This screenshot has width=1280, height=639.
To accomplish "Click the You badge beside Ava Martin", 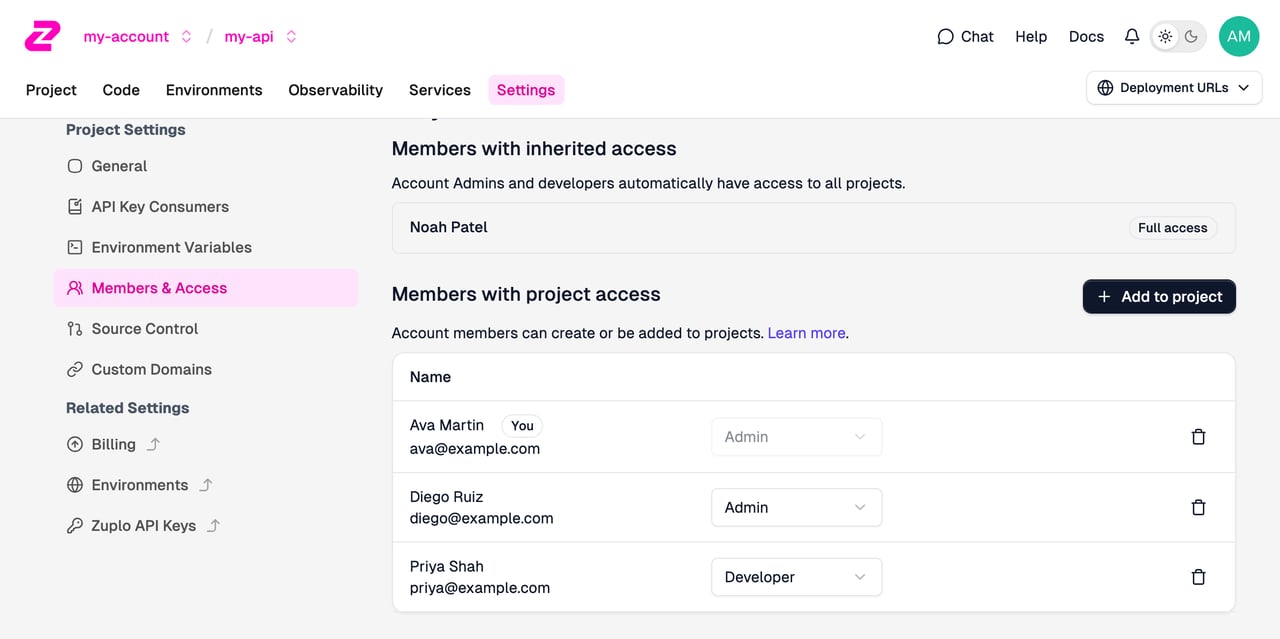I will [x=522, y=425].
